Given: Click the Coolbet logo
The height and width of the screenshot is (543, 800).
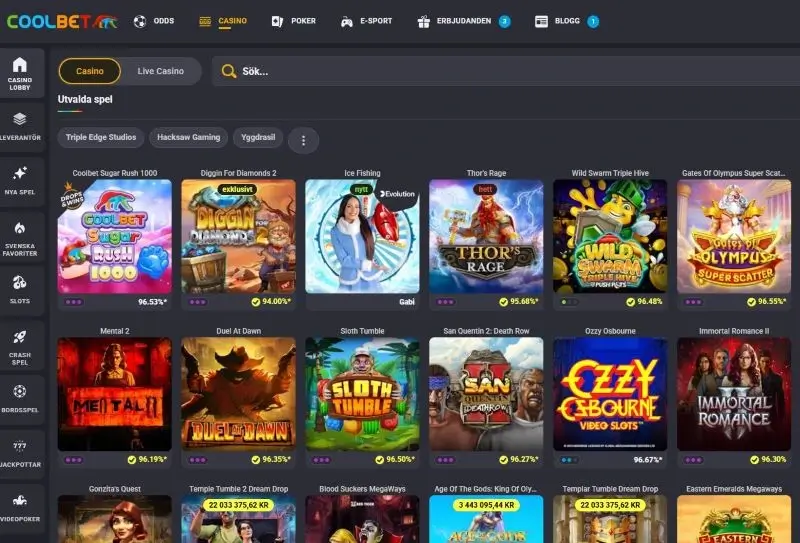Looking at the screenshot, I should 62,21.
